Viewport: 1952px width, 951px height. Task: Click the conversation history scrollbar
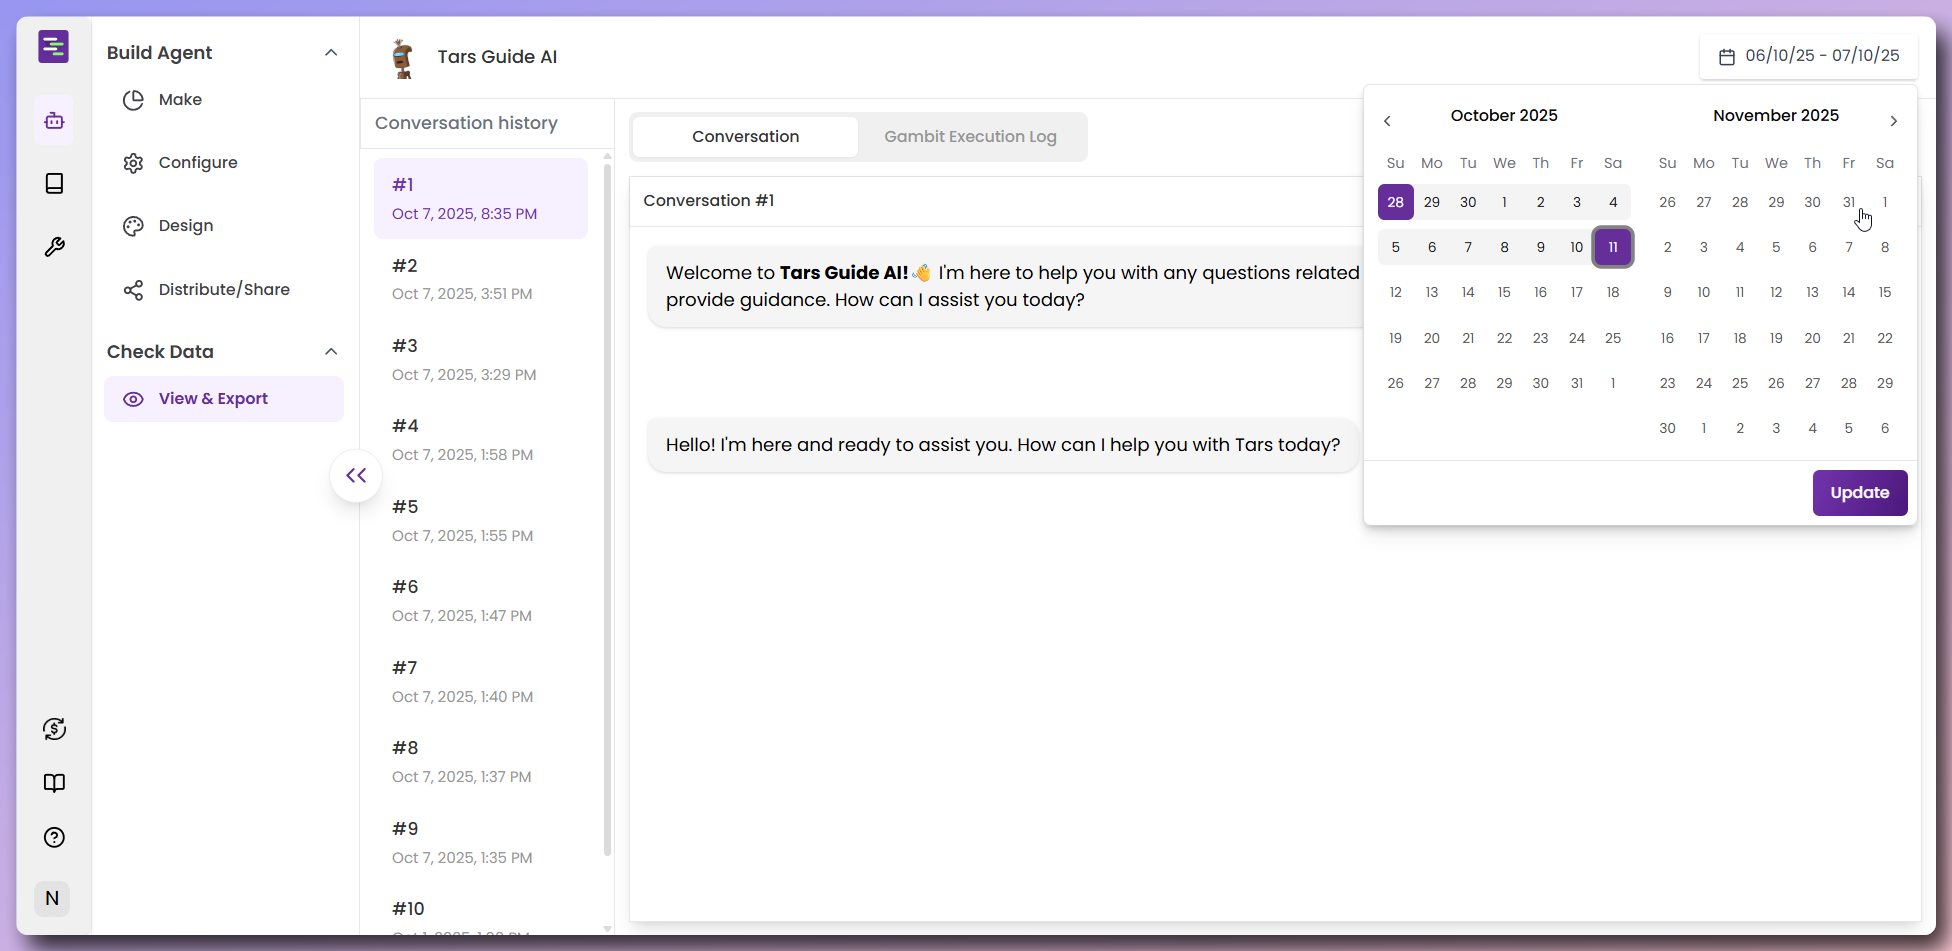coord(607,510)
